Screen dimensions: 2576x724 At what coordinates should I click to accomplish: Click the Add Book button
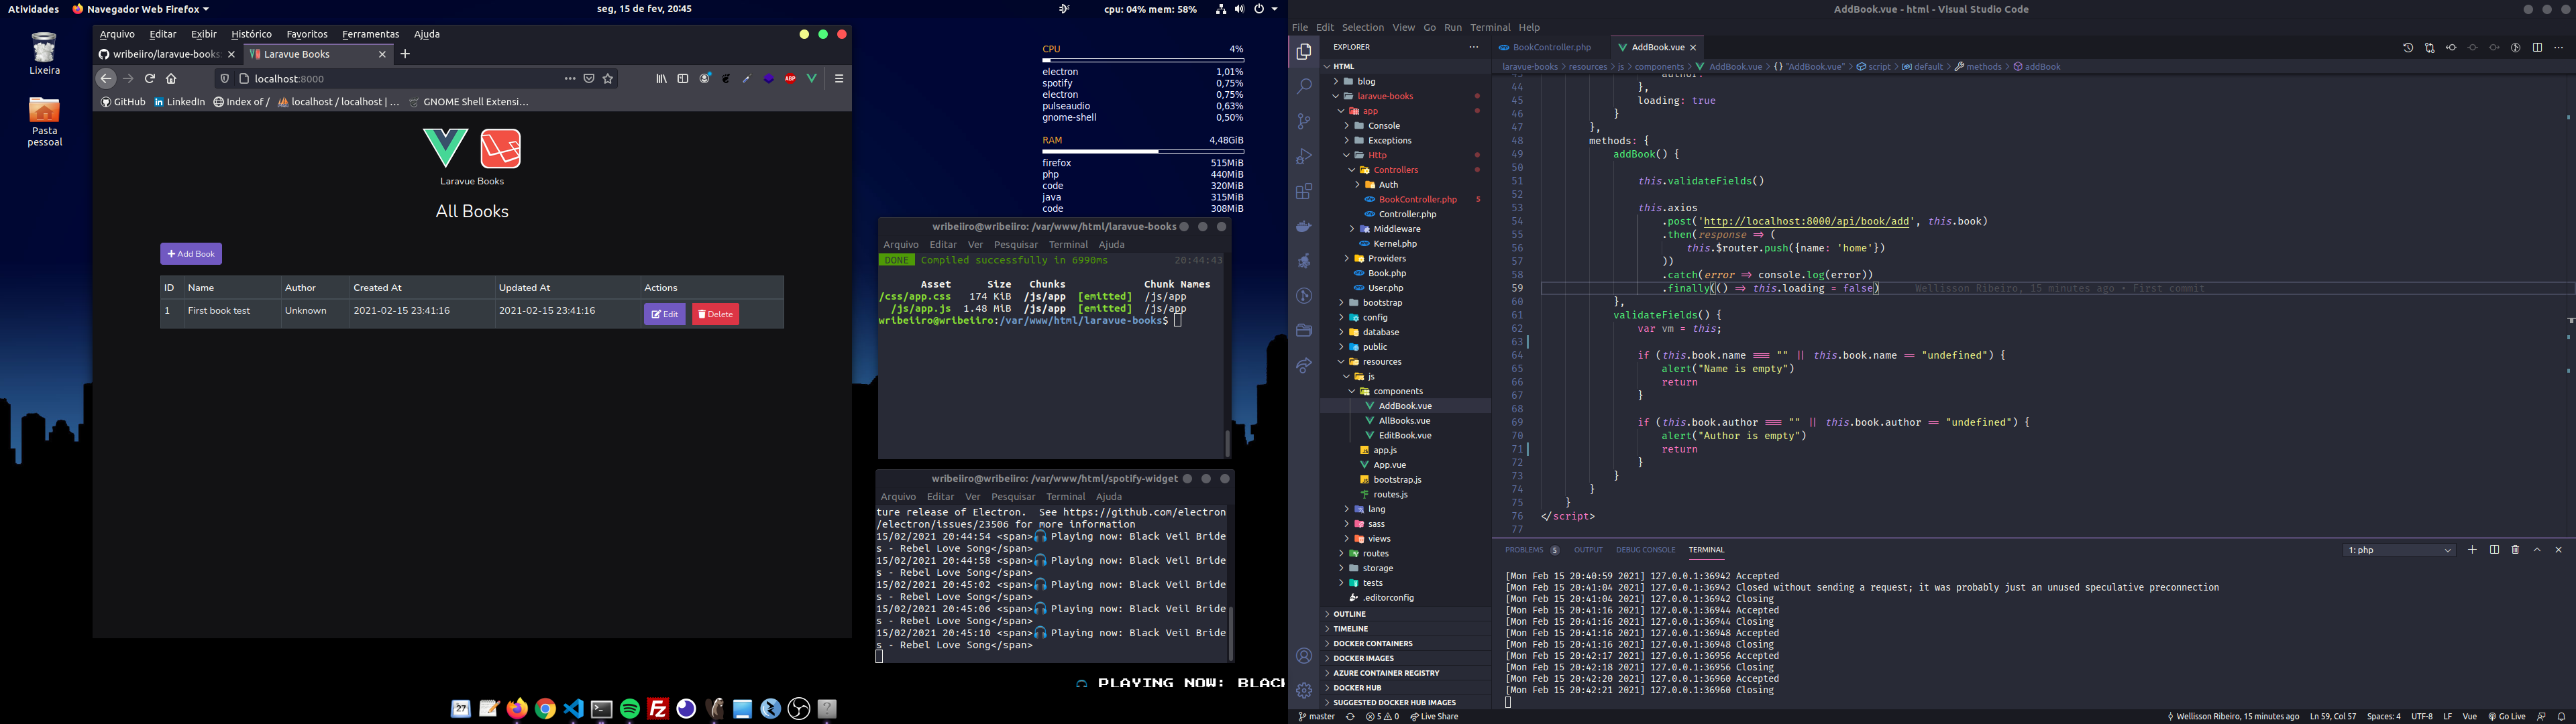(191, 254)
